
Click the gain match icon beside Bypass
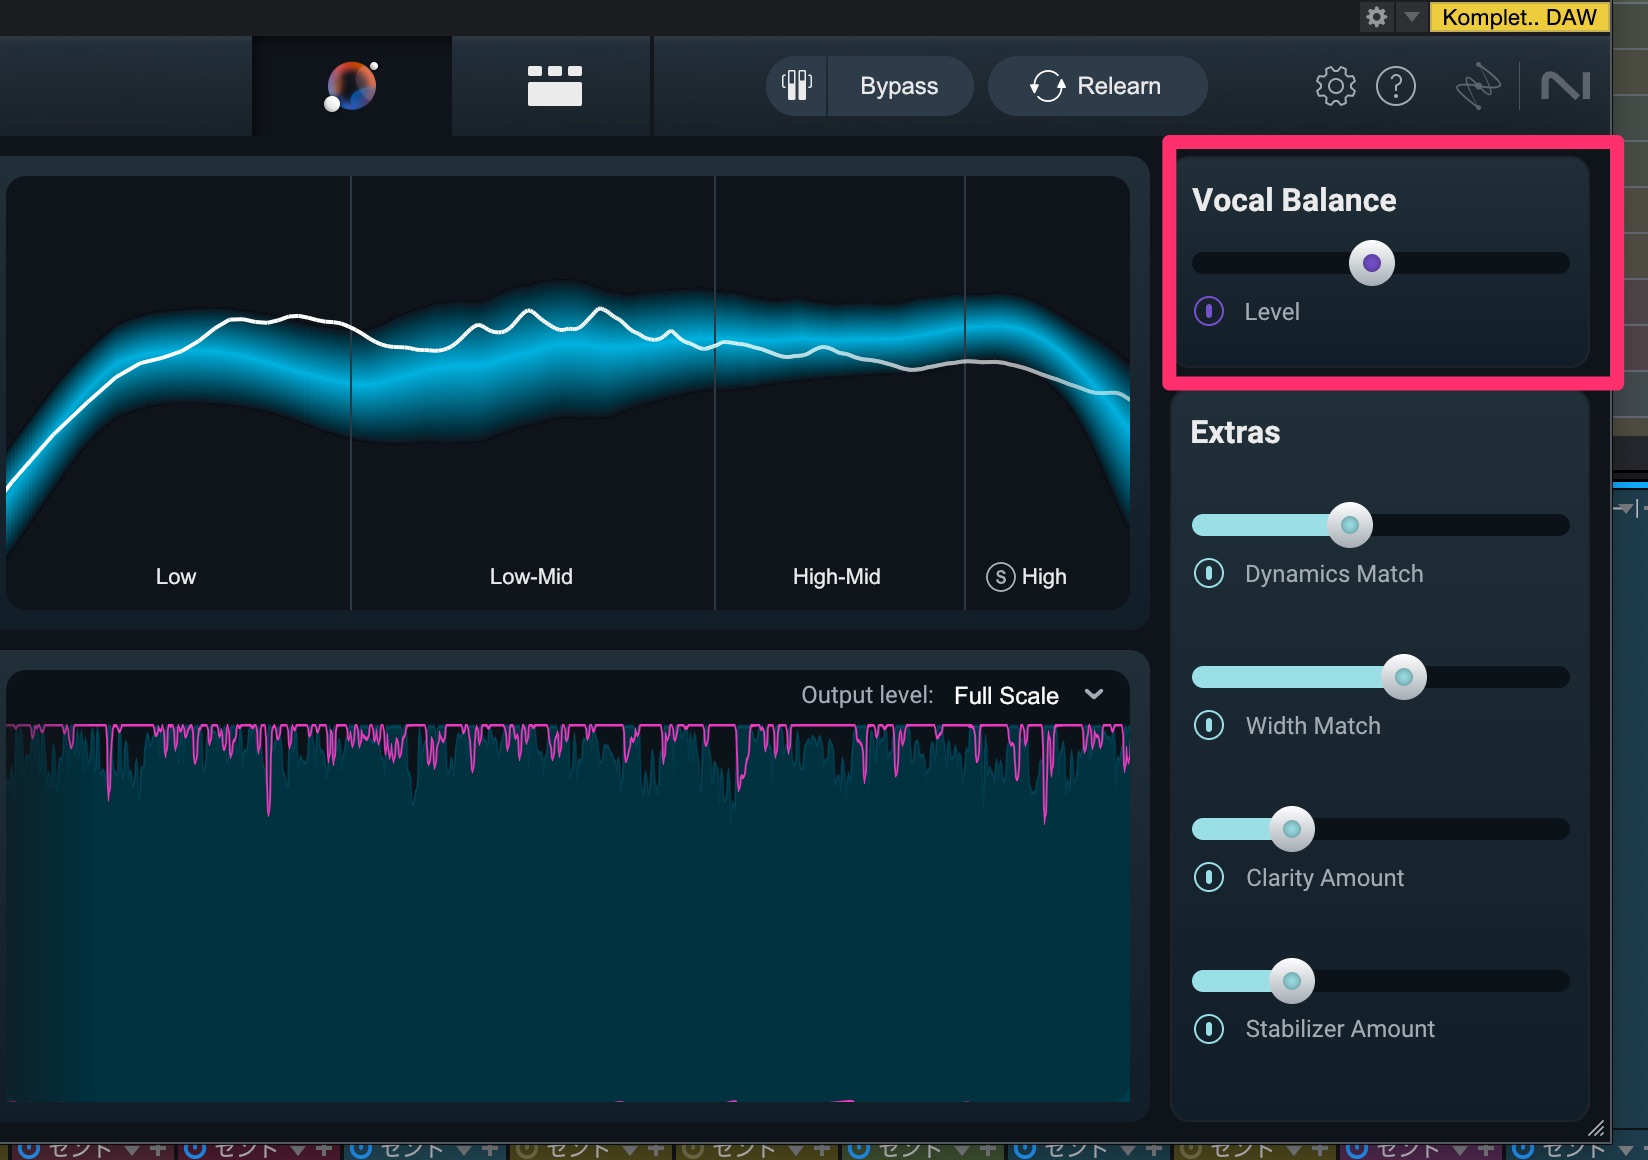[797, 86]
